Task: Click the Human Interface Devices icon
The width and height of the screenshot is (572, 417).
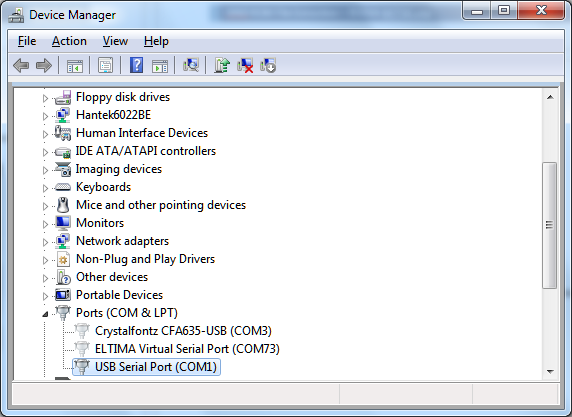Action: tap(63, 133)
